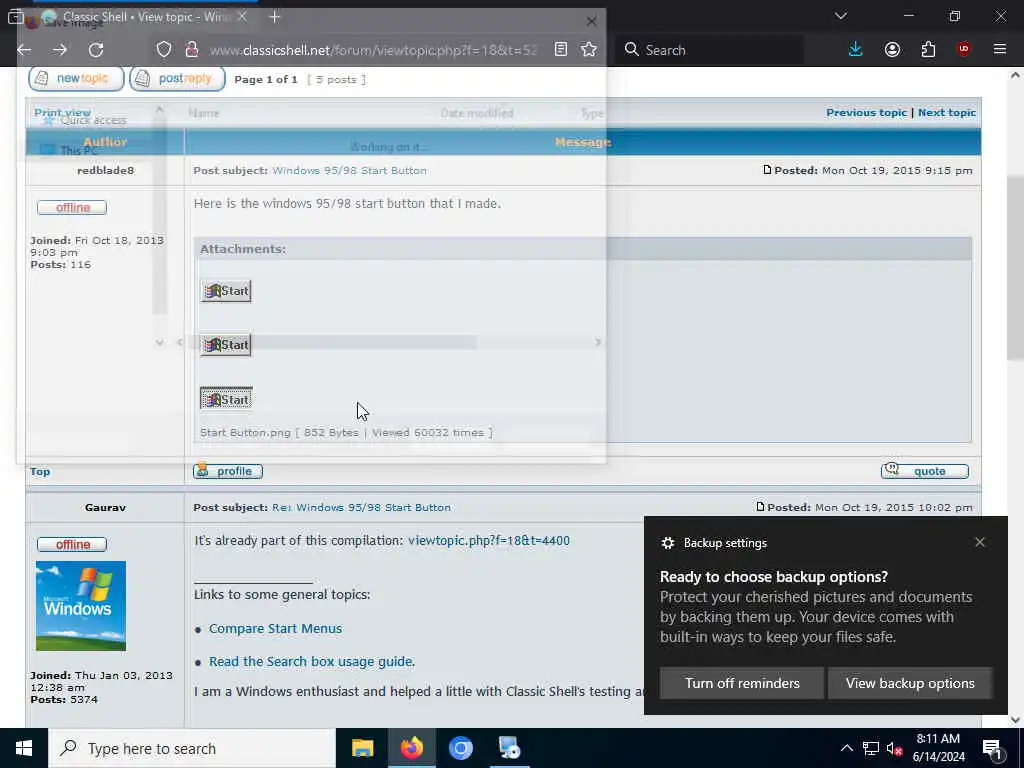Screen dimensions: 1024x768
Task: Click Turn off reminders
Action: point(742,683)
